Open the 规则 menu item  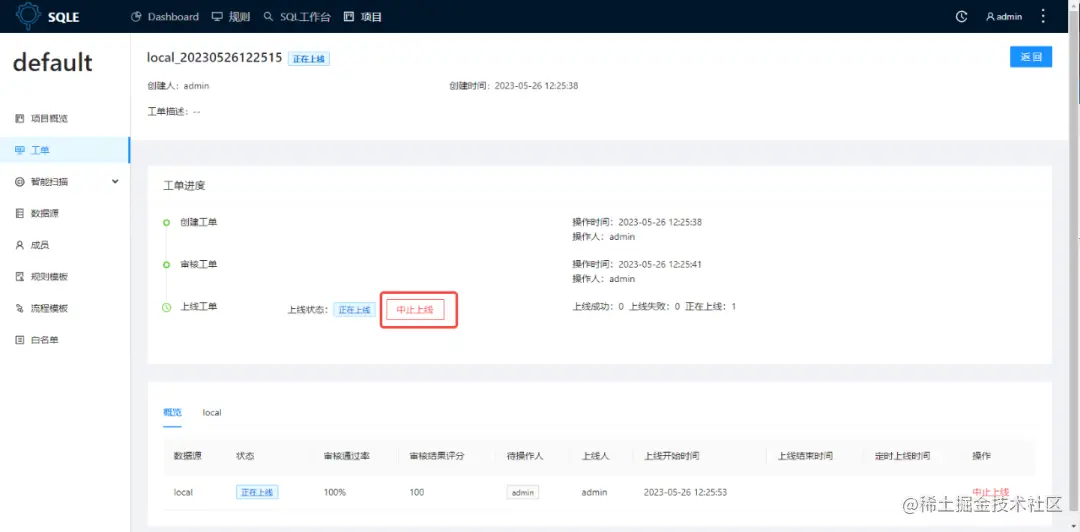tap(231, 17)
